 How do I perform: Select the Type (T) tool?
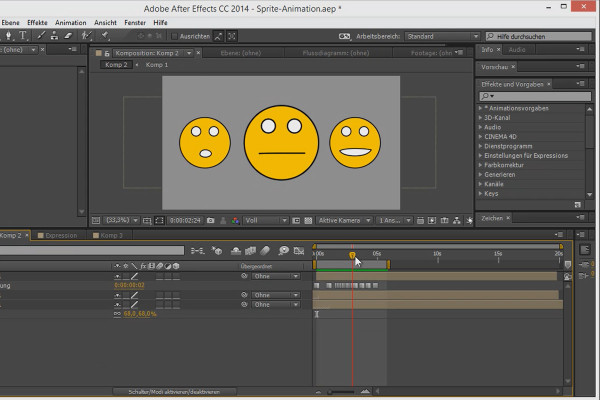23,36
